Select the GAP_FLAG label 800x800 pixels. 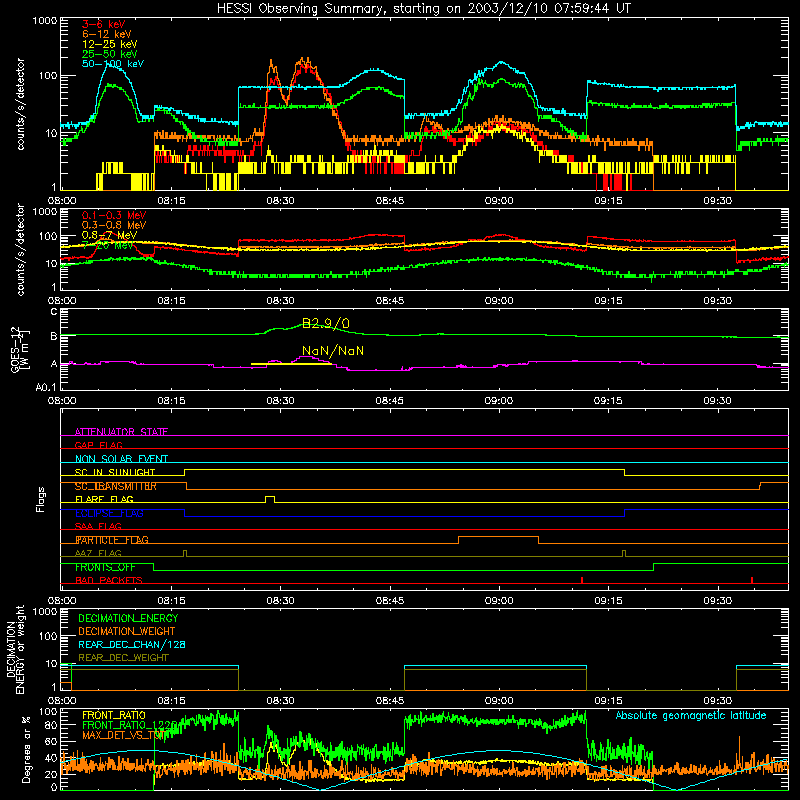tap(98, 445)
